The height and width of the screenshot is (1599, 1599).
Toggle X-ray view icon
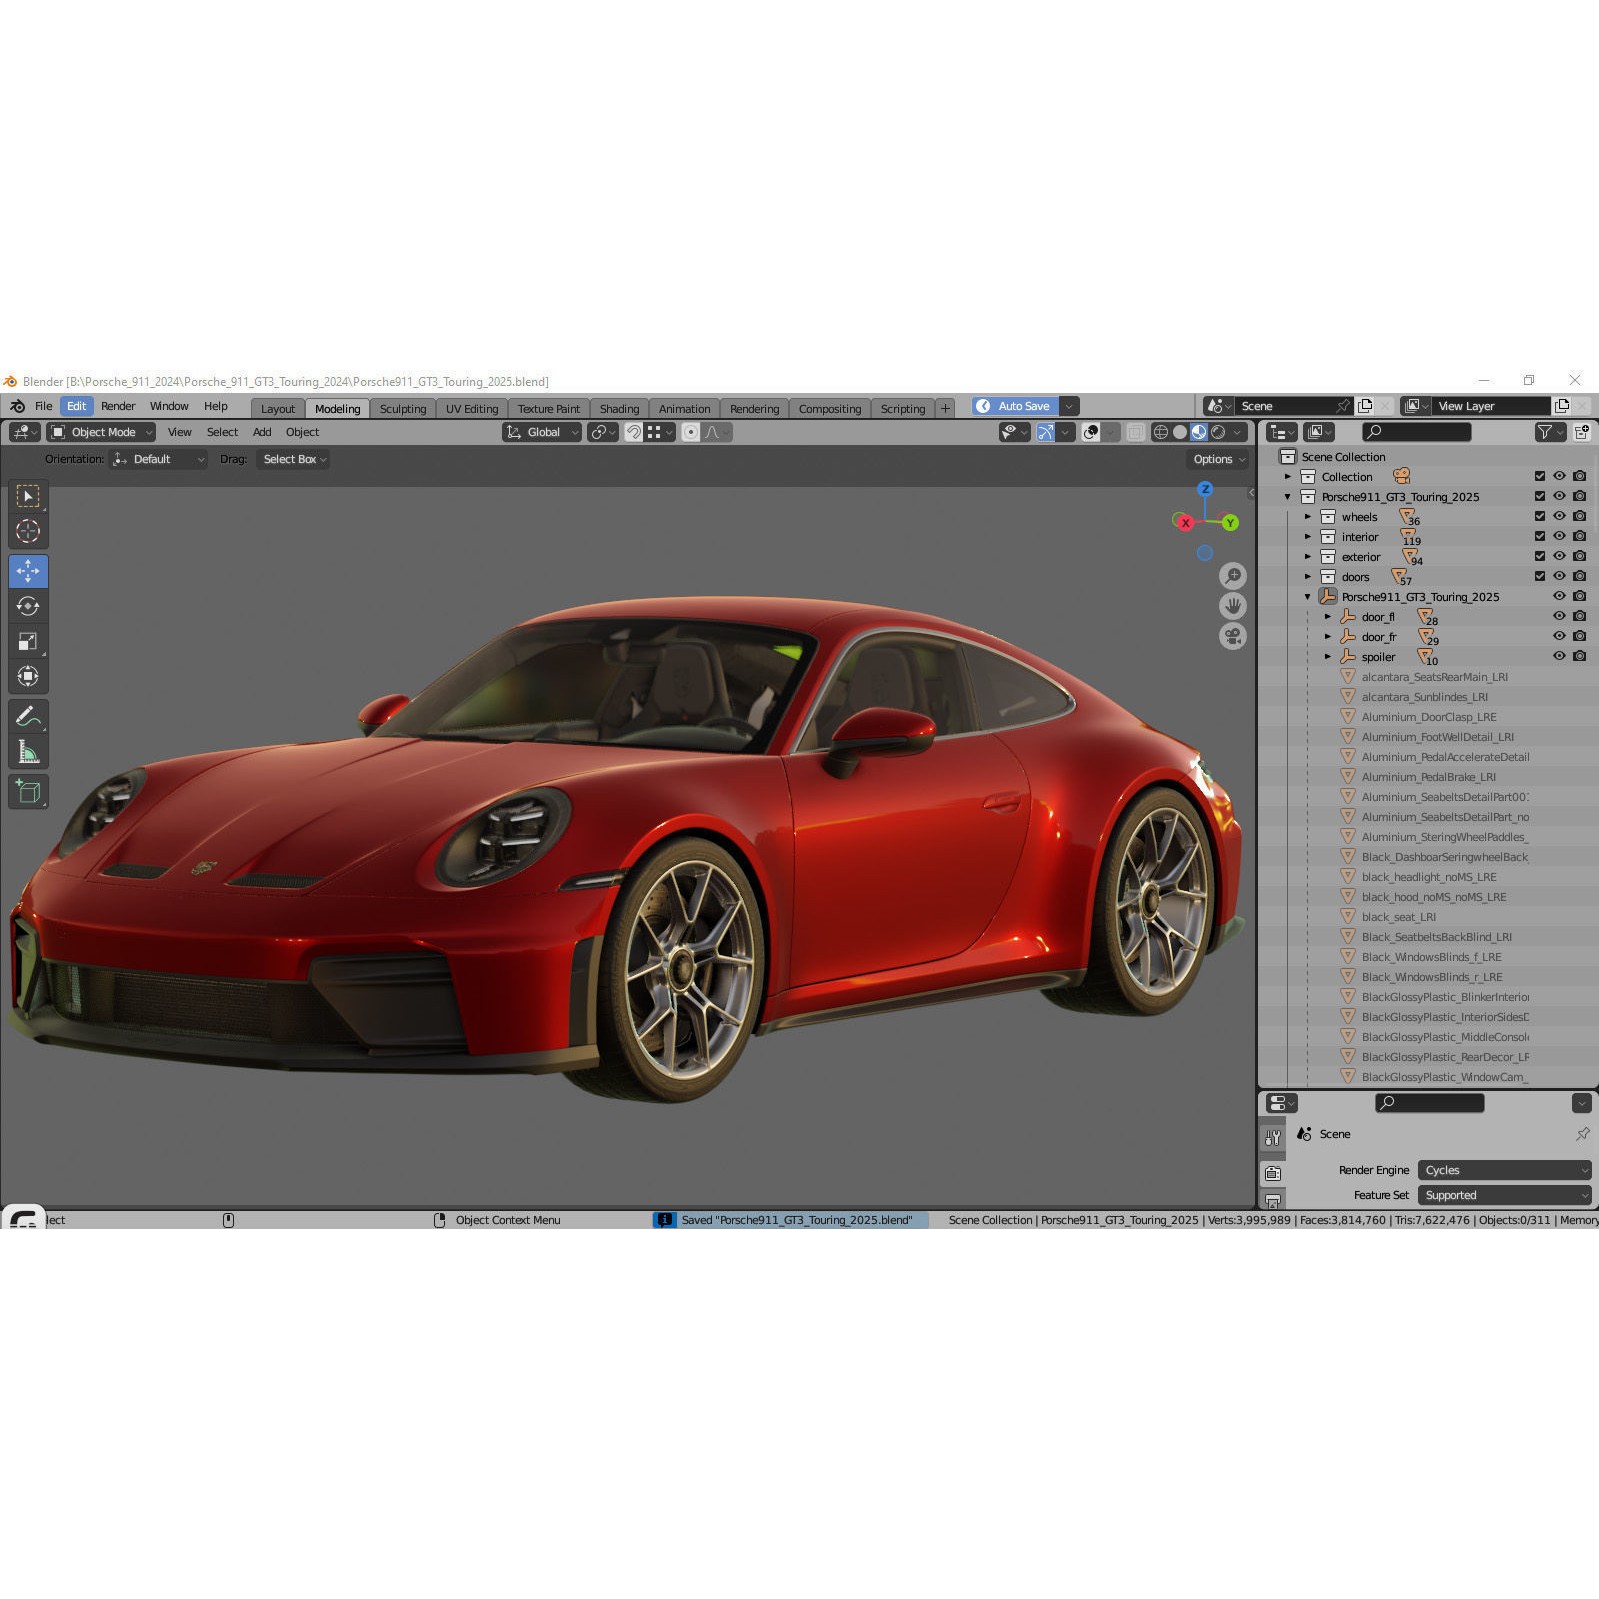[x=1136, y=432]
